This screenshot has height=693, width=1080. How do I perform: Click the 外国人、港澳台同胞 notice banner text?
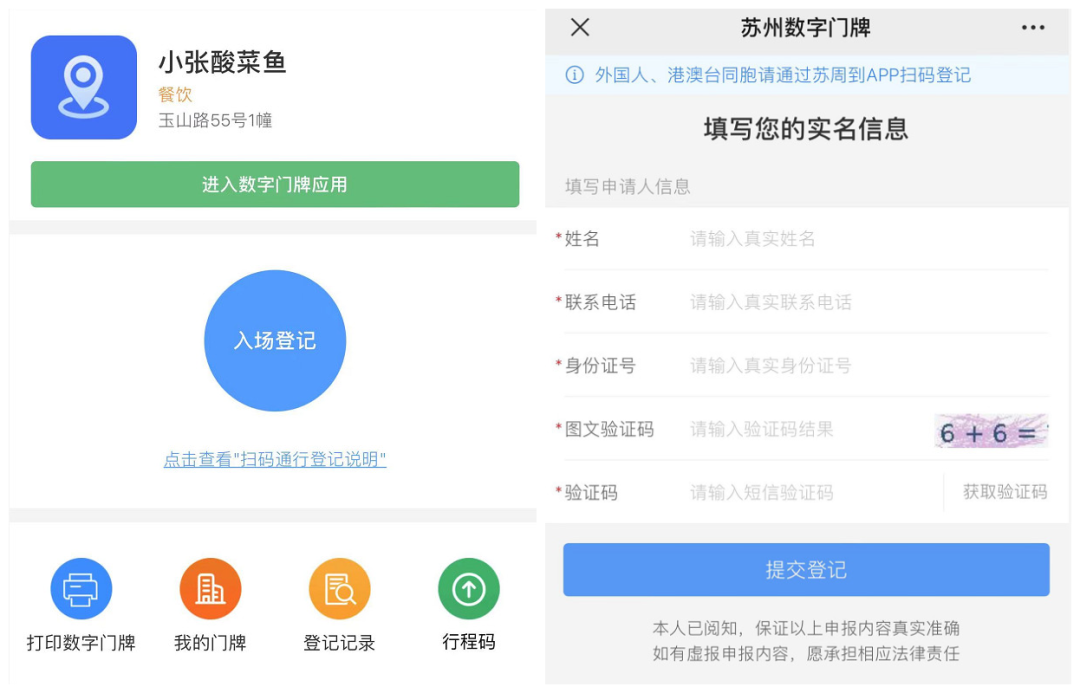point(782,76)
